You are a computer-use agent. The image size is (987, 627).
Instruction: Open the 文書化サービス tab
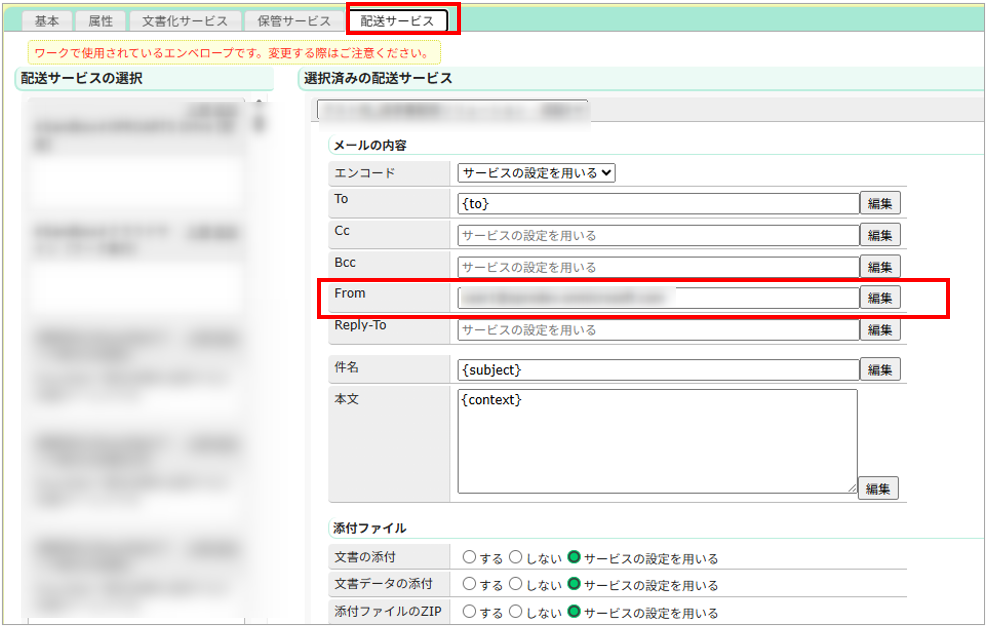(185, 21)
